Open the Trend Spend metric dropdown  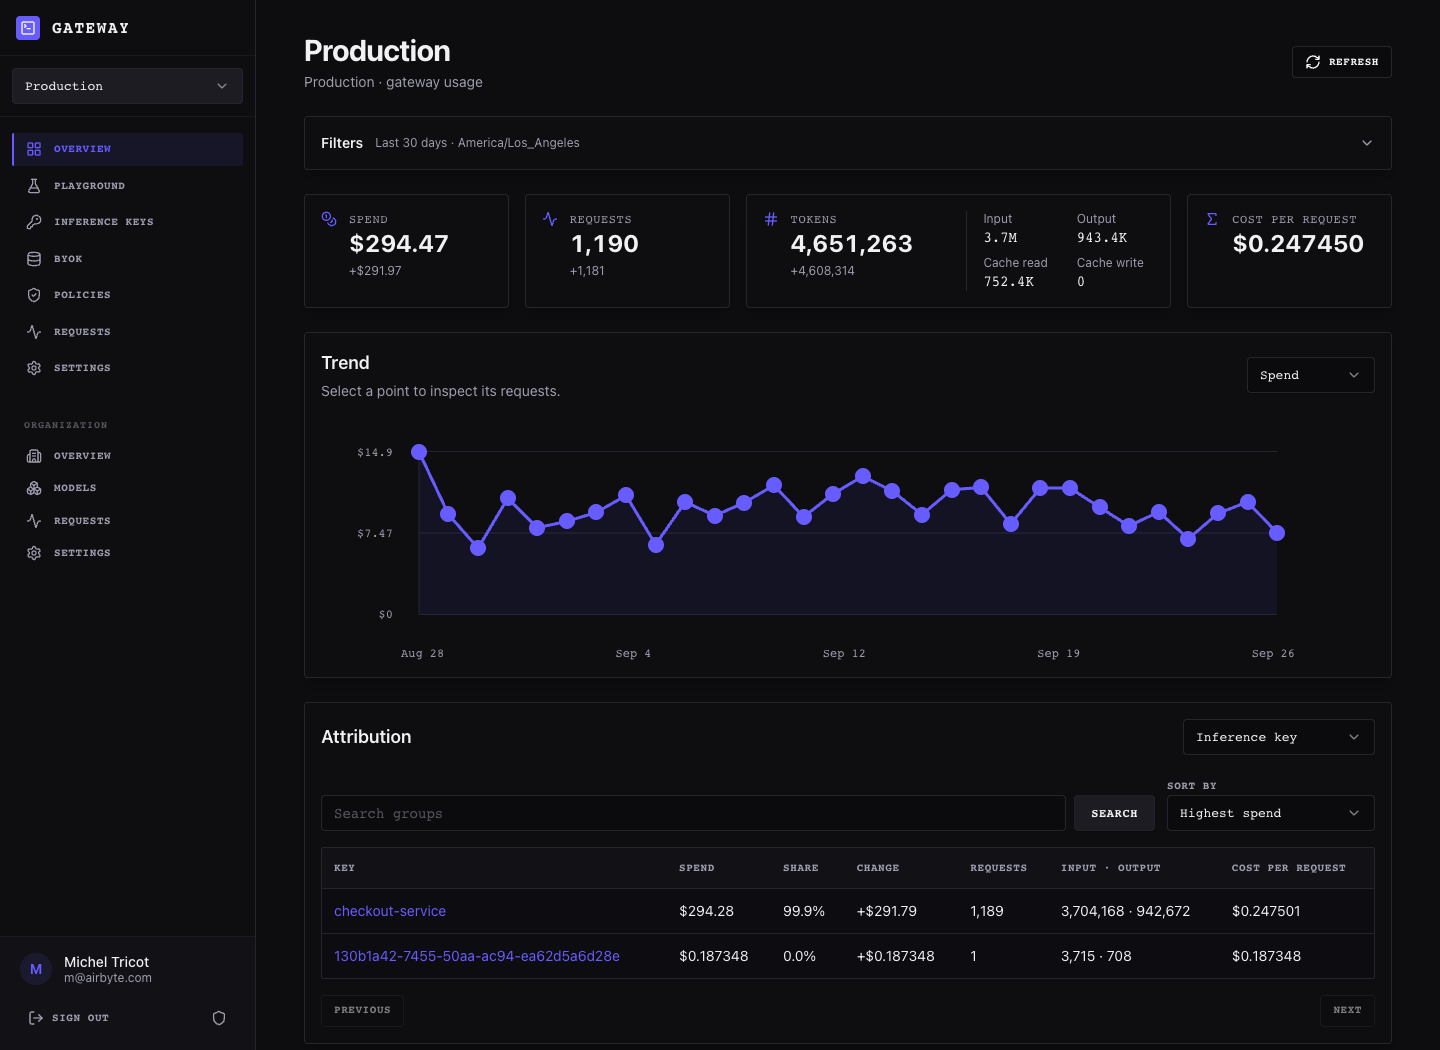pyautogui.click(x=1310, y=375)
